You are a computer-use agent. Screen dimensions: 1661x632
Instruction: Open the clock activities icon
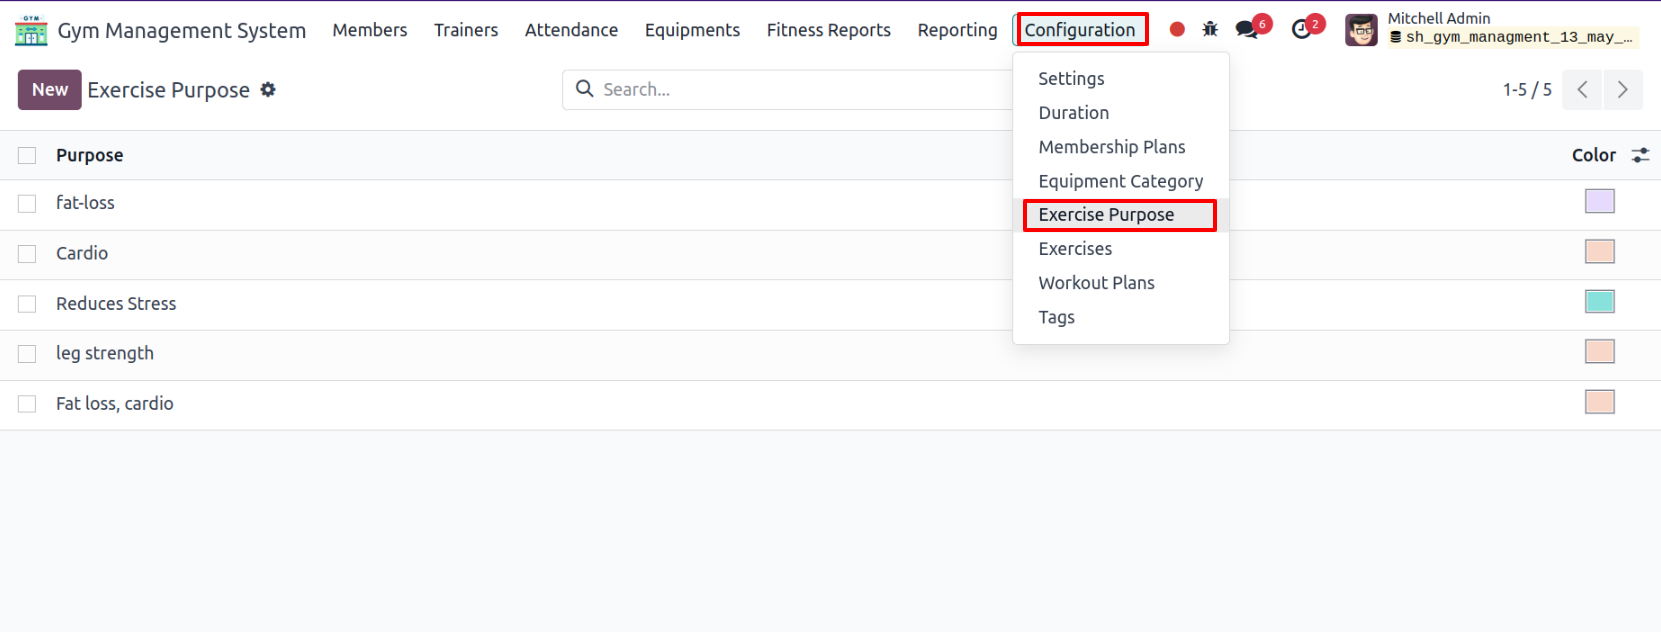pyautogui.click(x=1302, y=29)
